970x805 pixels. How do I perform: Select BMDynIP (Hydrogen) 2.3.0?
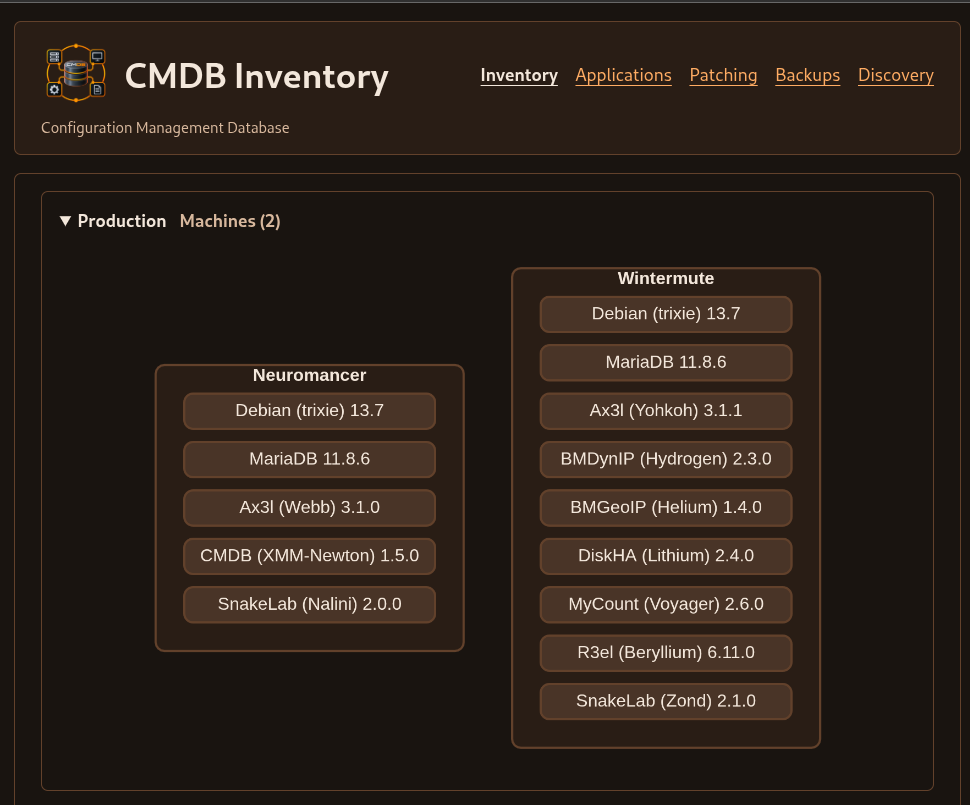pos(666,459)
